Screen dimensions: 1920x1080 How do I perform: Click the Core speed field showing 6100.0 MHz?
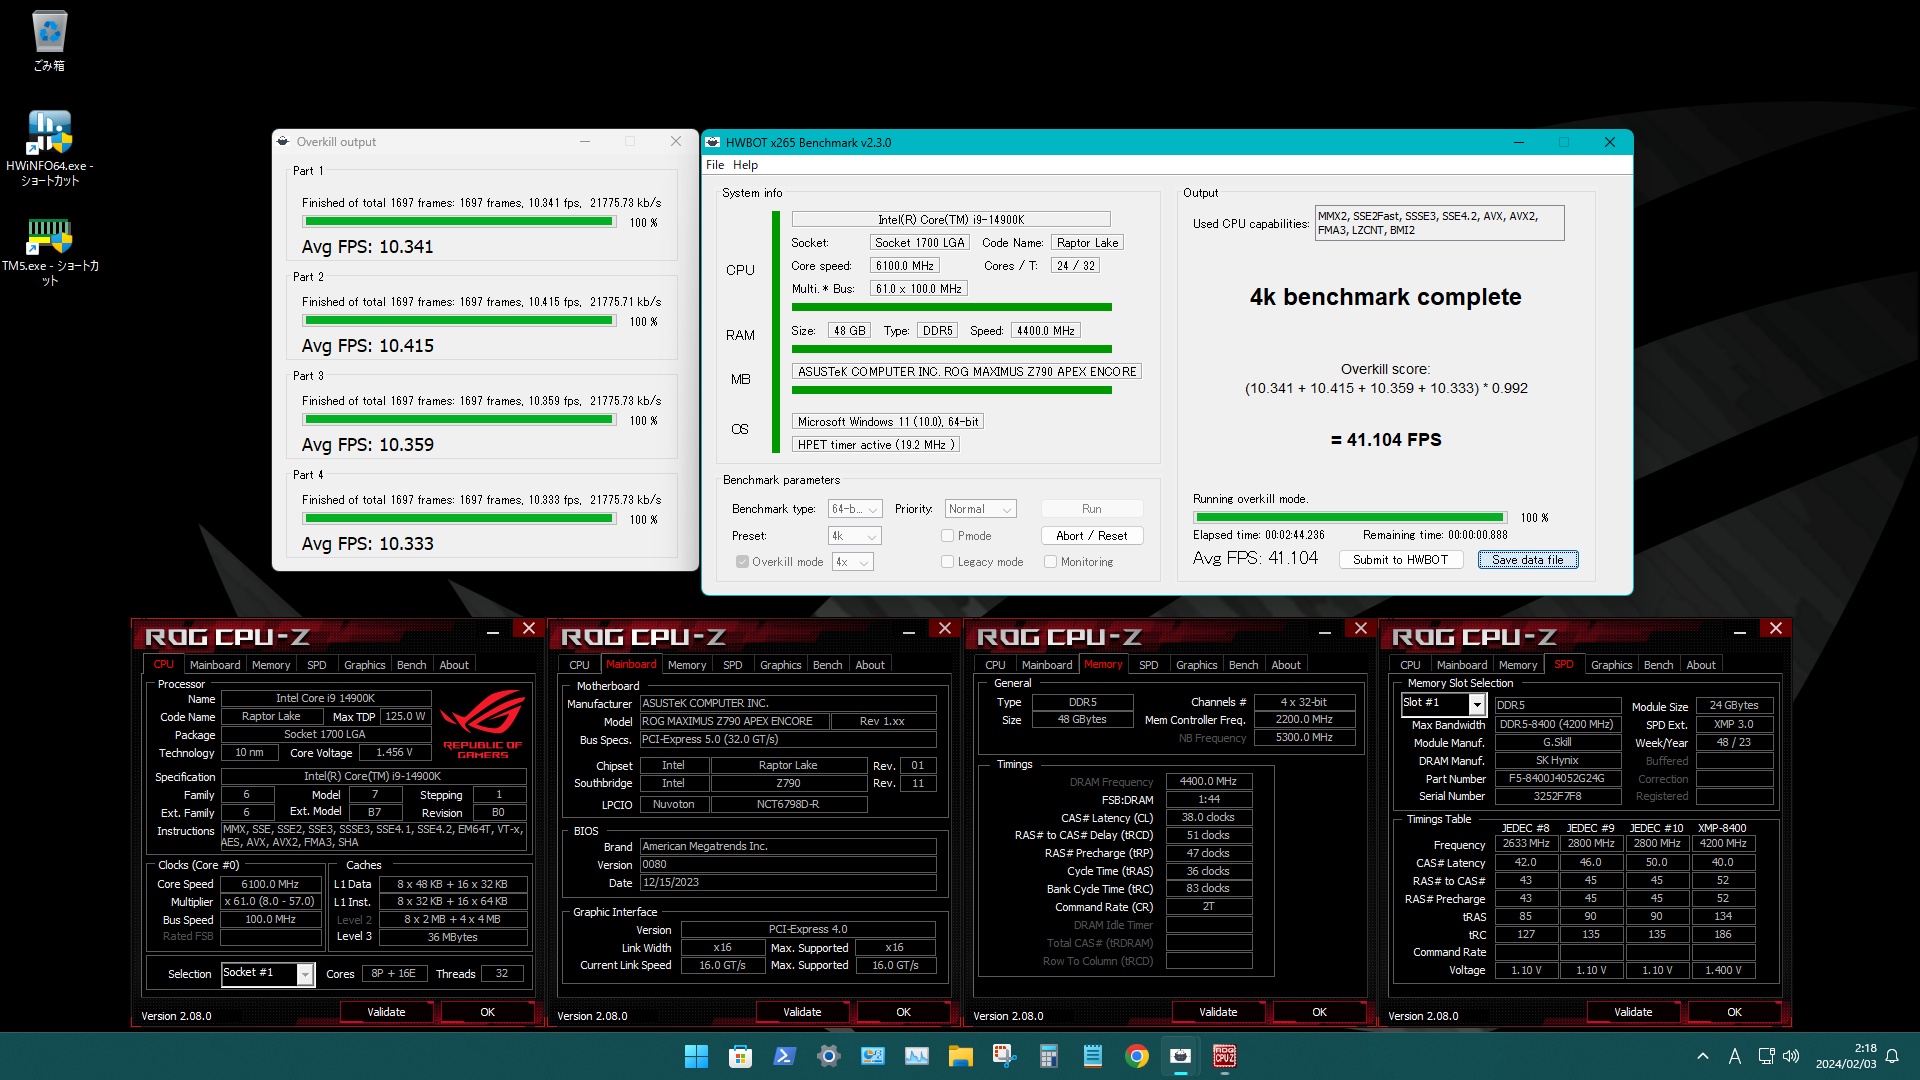pos(904,266)
